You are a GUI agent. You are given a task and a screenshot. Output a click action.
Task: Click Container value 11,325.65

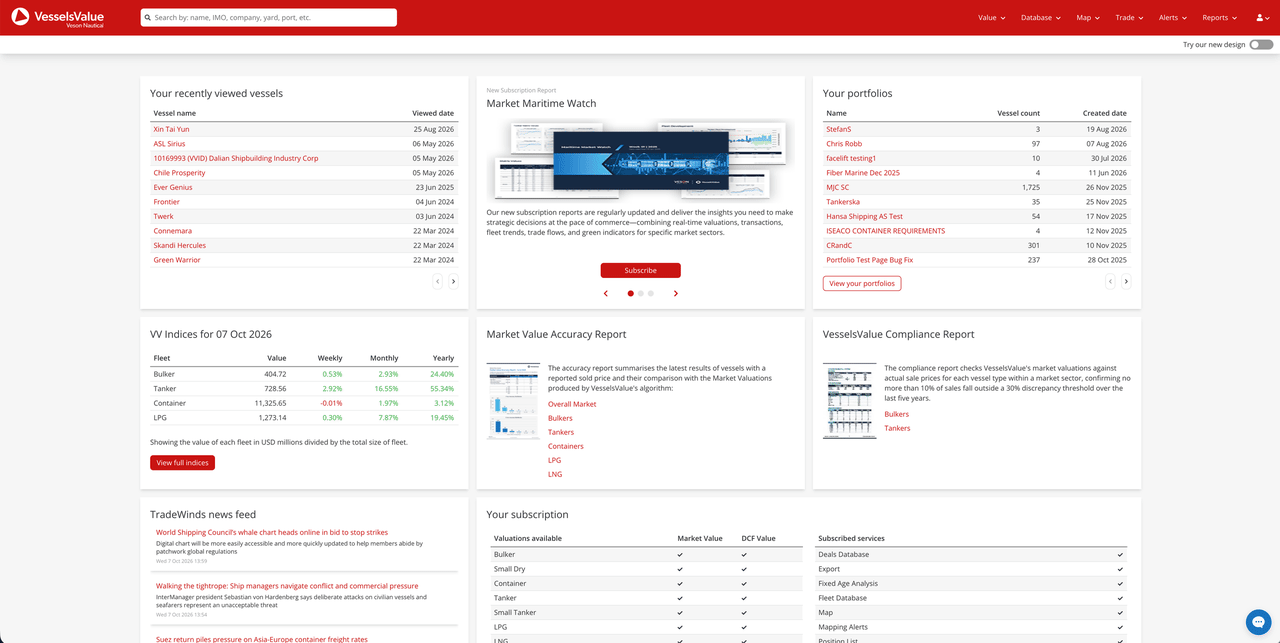pos(269,403)
